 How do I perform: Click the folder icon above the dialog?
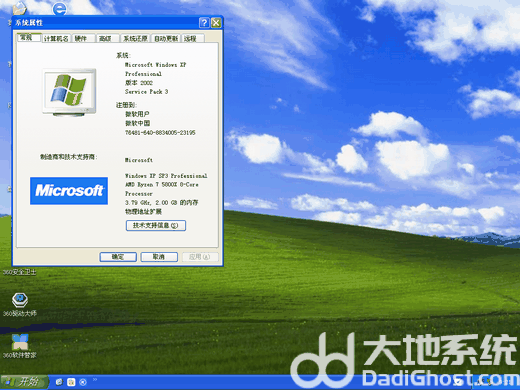coord(19,8)
